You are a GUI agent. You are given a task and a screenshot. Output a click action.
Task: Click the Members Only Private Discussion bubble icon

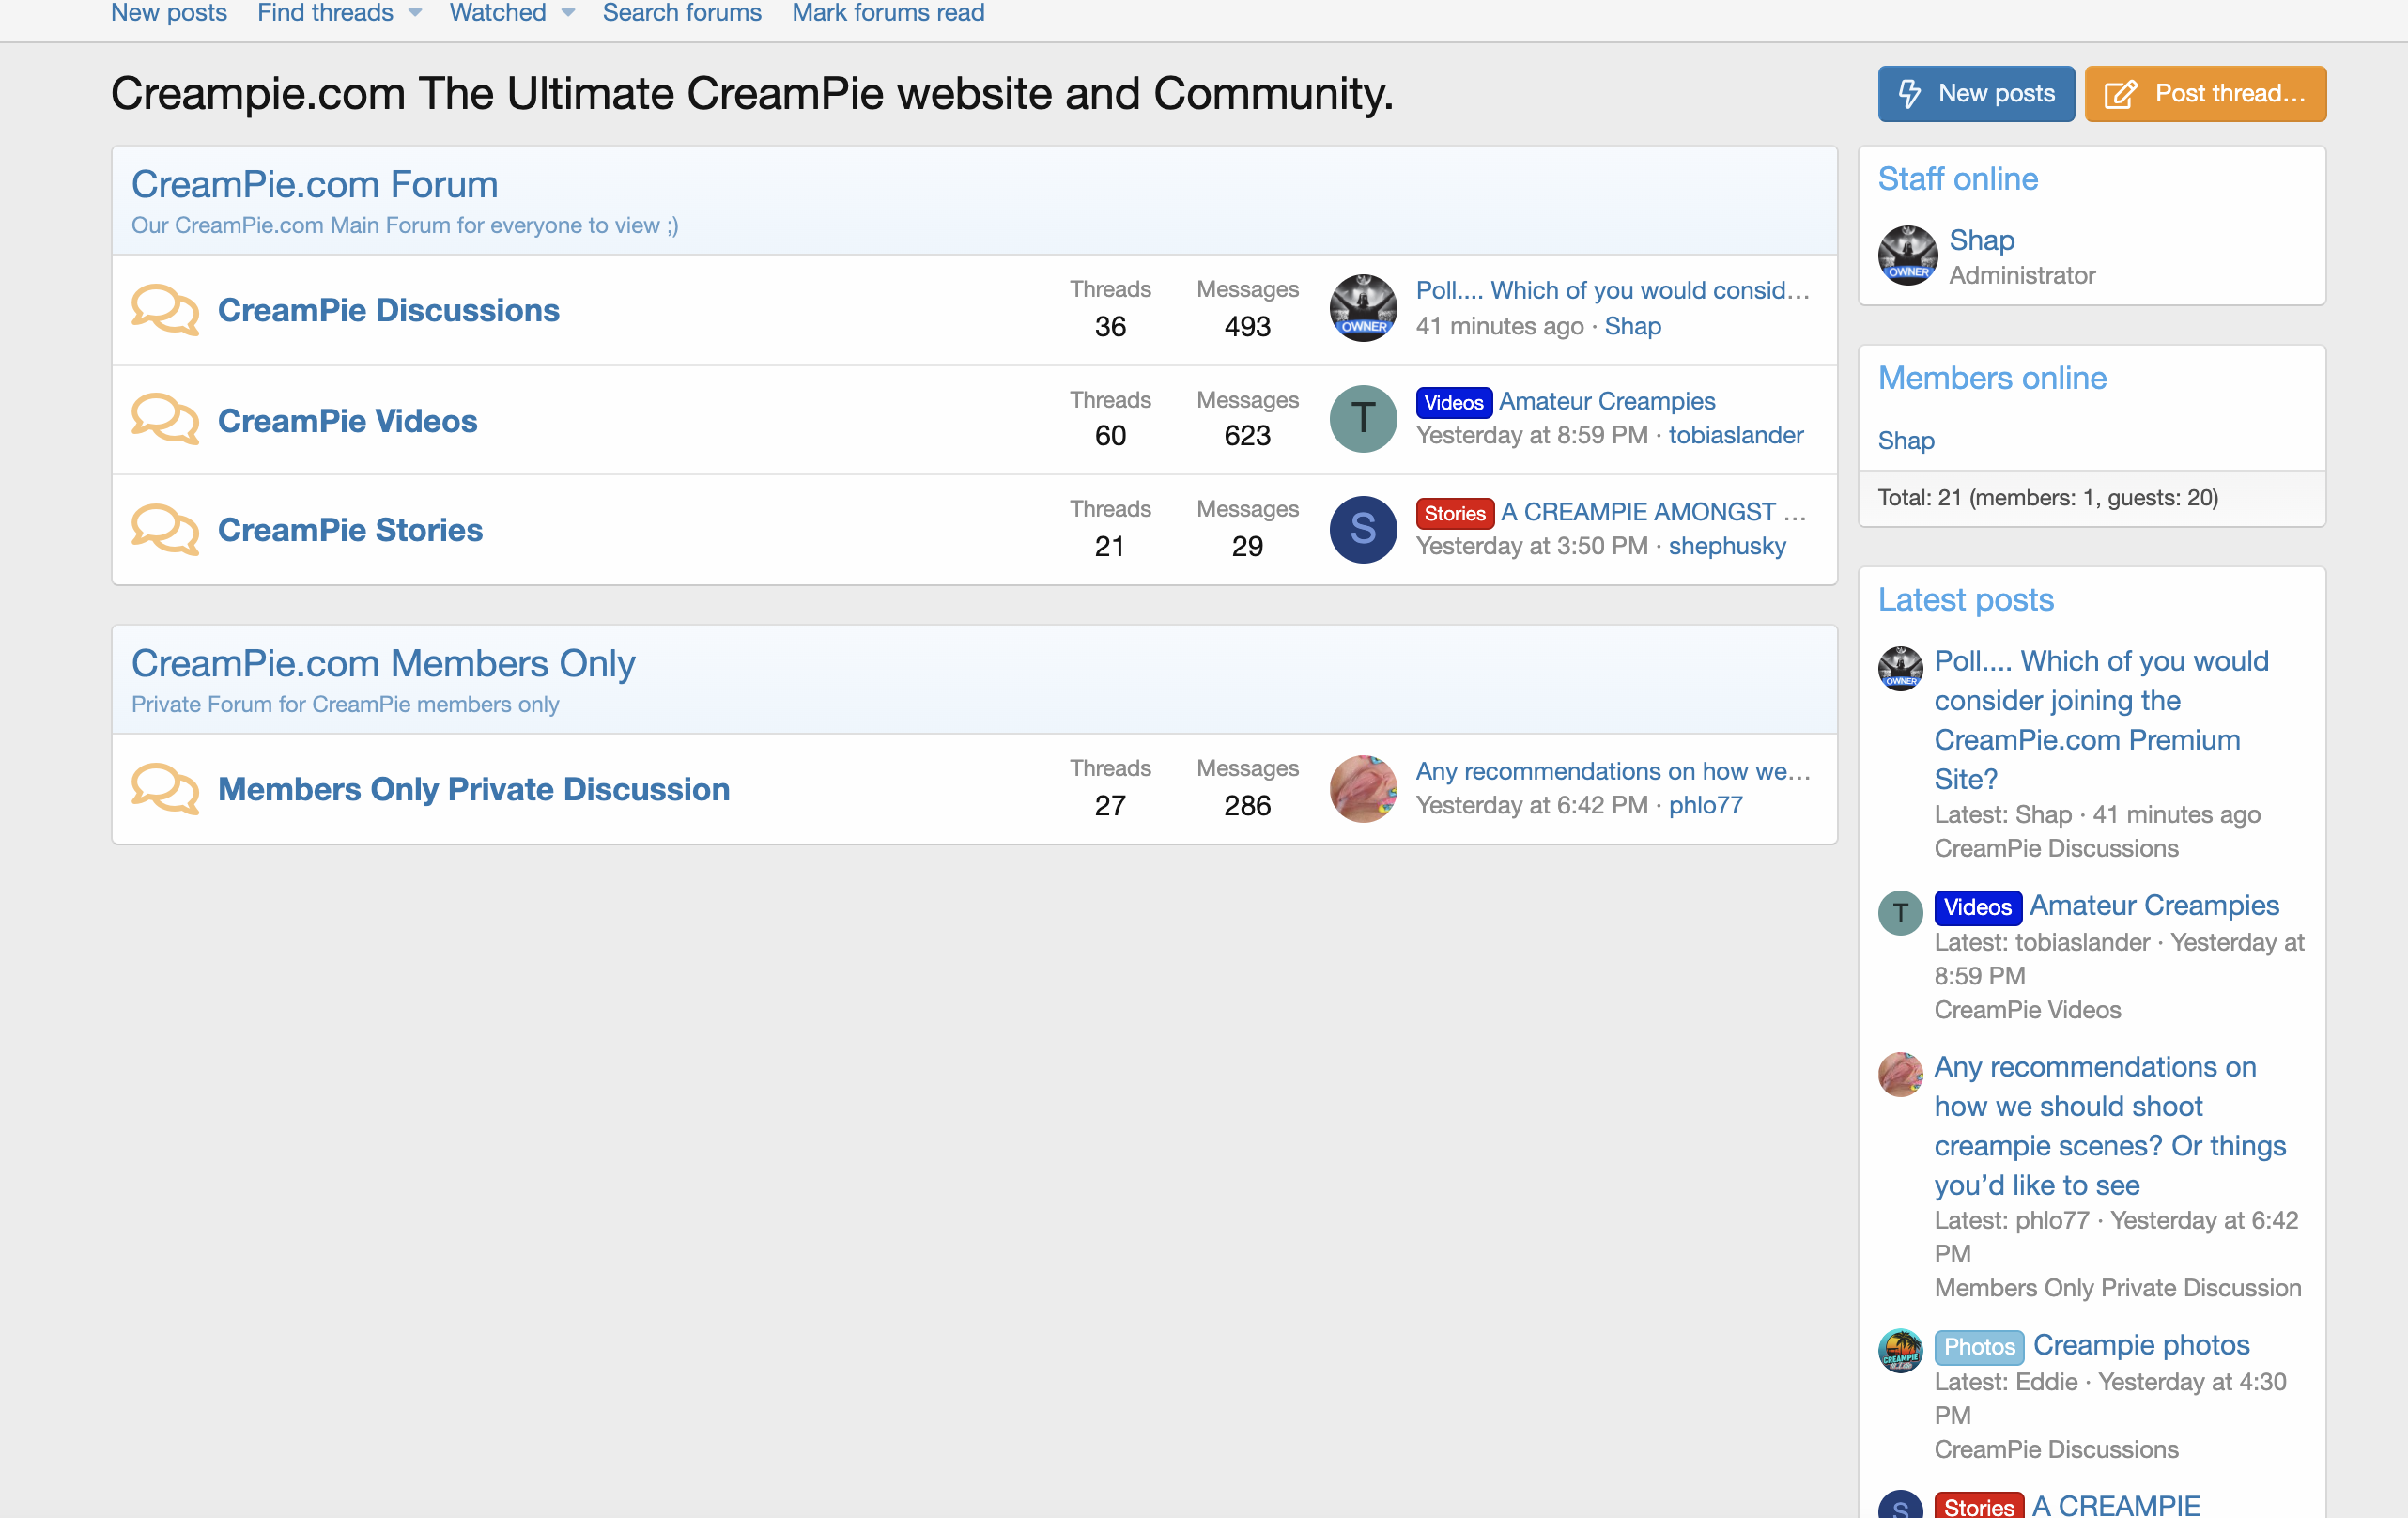coord(165,789)
